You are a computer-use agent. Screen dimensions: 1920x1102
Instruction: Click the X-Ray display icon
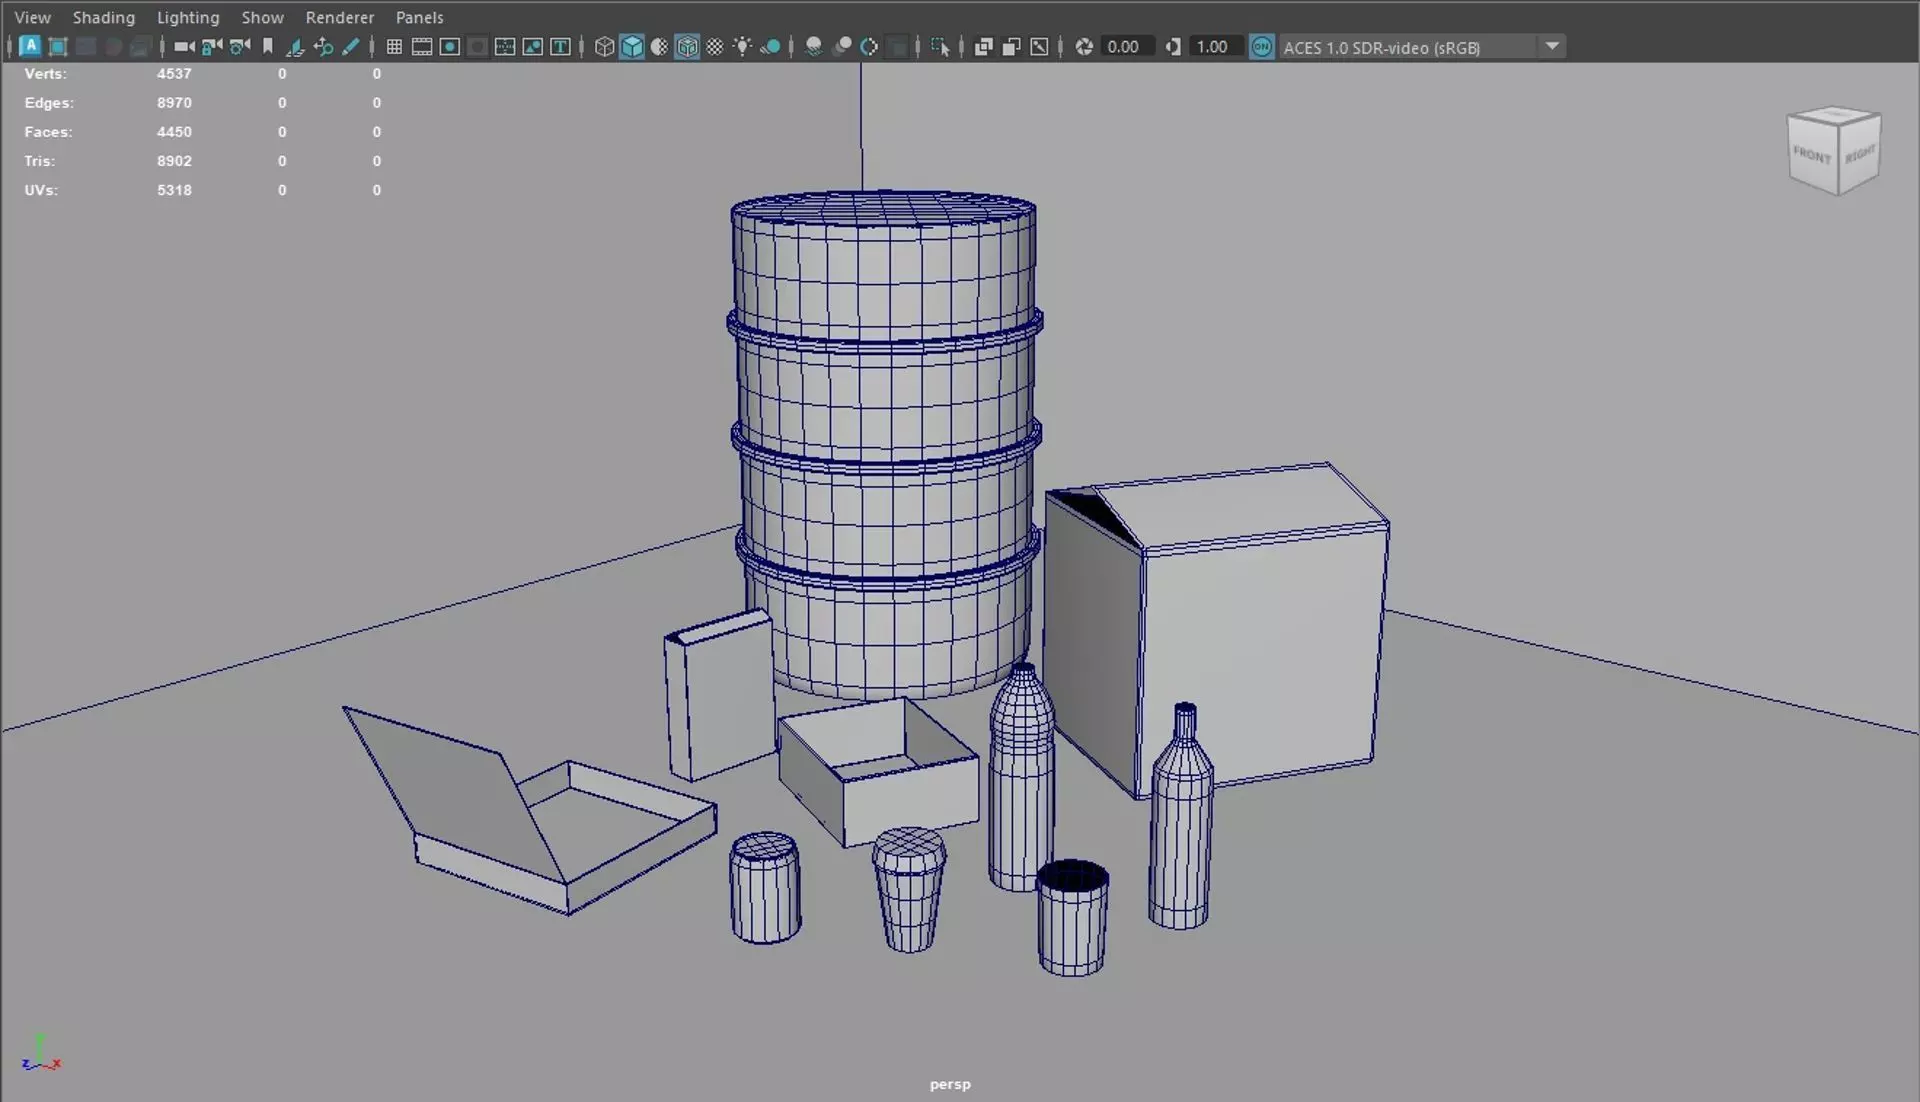(984, 46)
